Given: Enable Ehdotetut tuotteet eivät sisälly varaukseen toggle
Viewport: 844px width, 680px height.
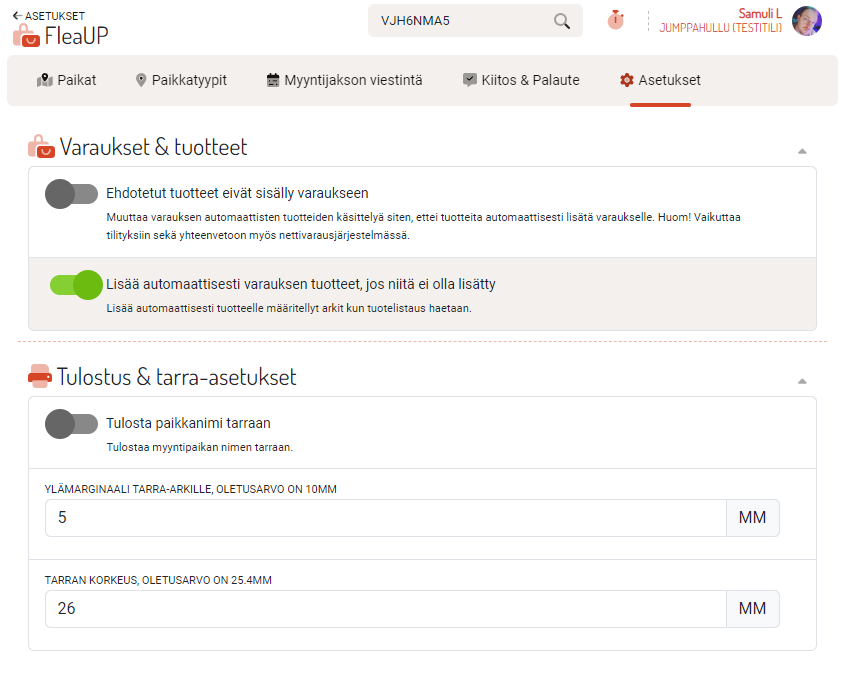Looking at the screenshot, I should (x=72, y=194).
